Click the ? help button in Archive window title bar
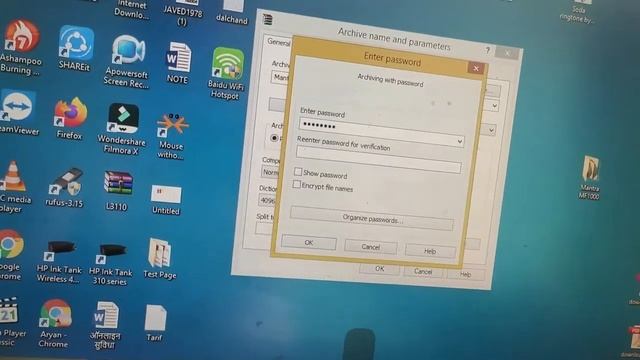Screen dimensions: 640x360 click(487, 50)
